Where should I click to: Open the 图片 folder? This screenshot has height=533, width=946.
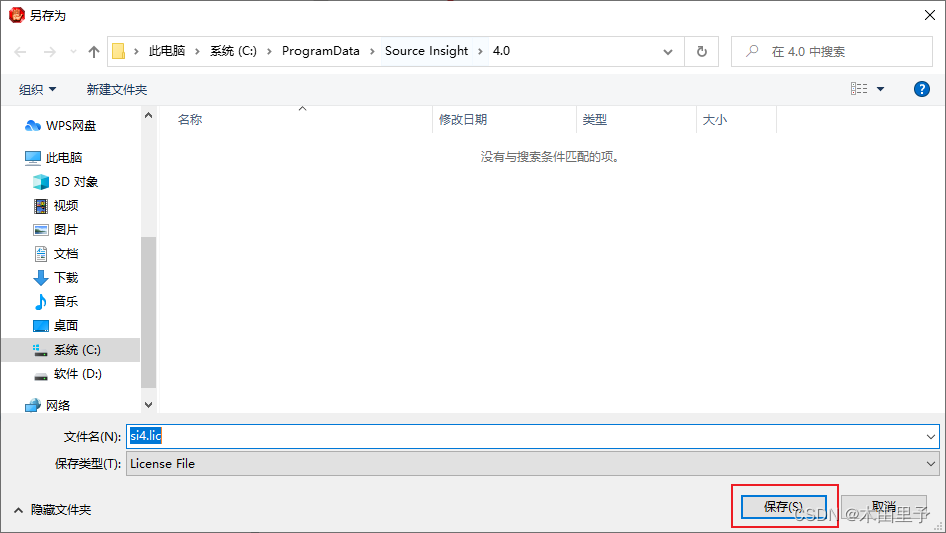56,230
